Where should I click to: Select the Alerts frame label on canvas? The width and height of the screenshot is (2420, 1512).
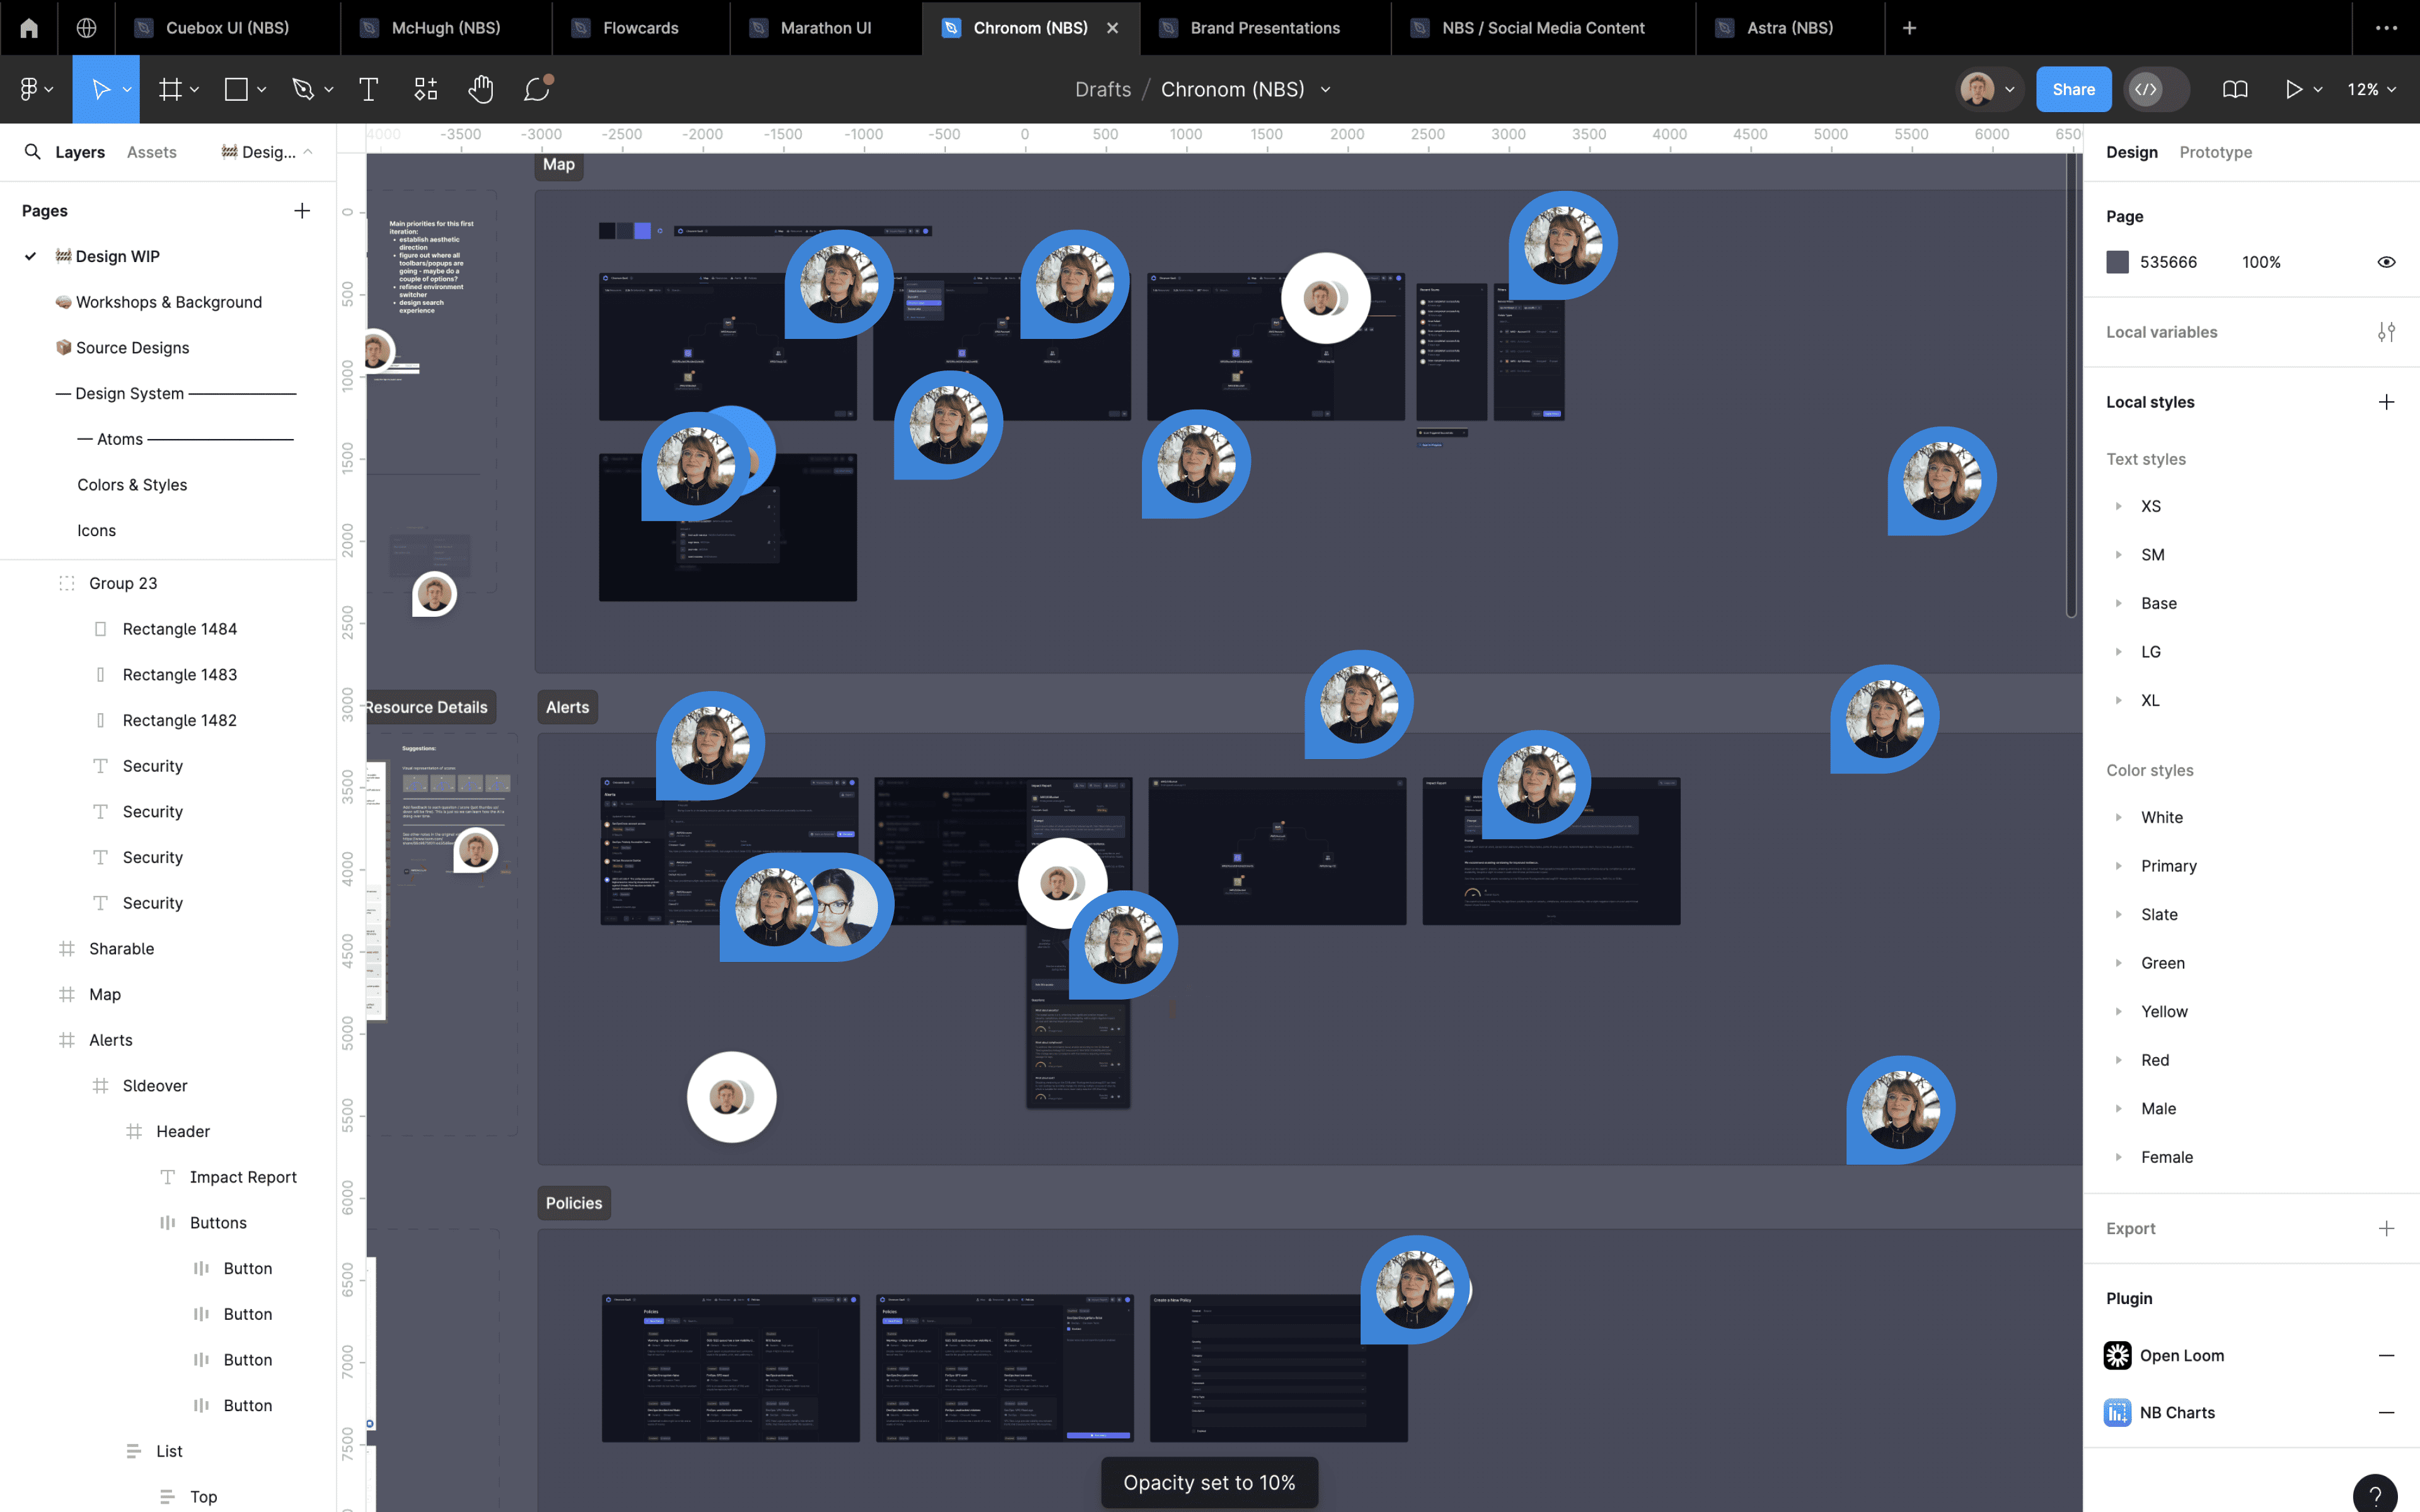(567, 707)
